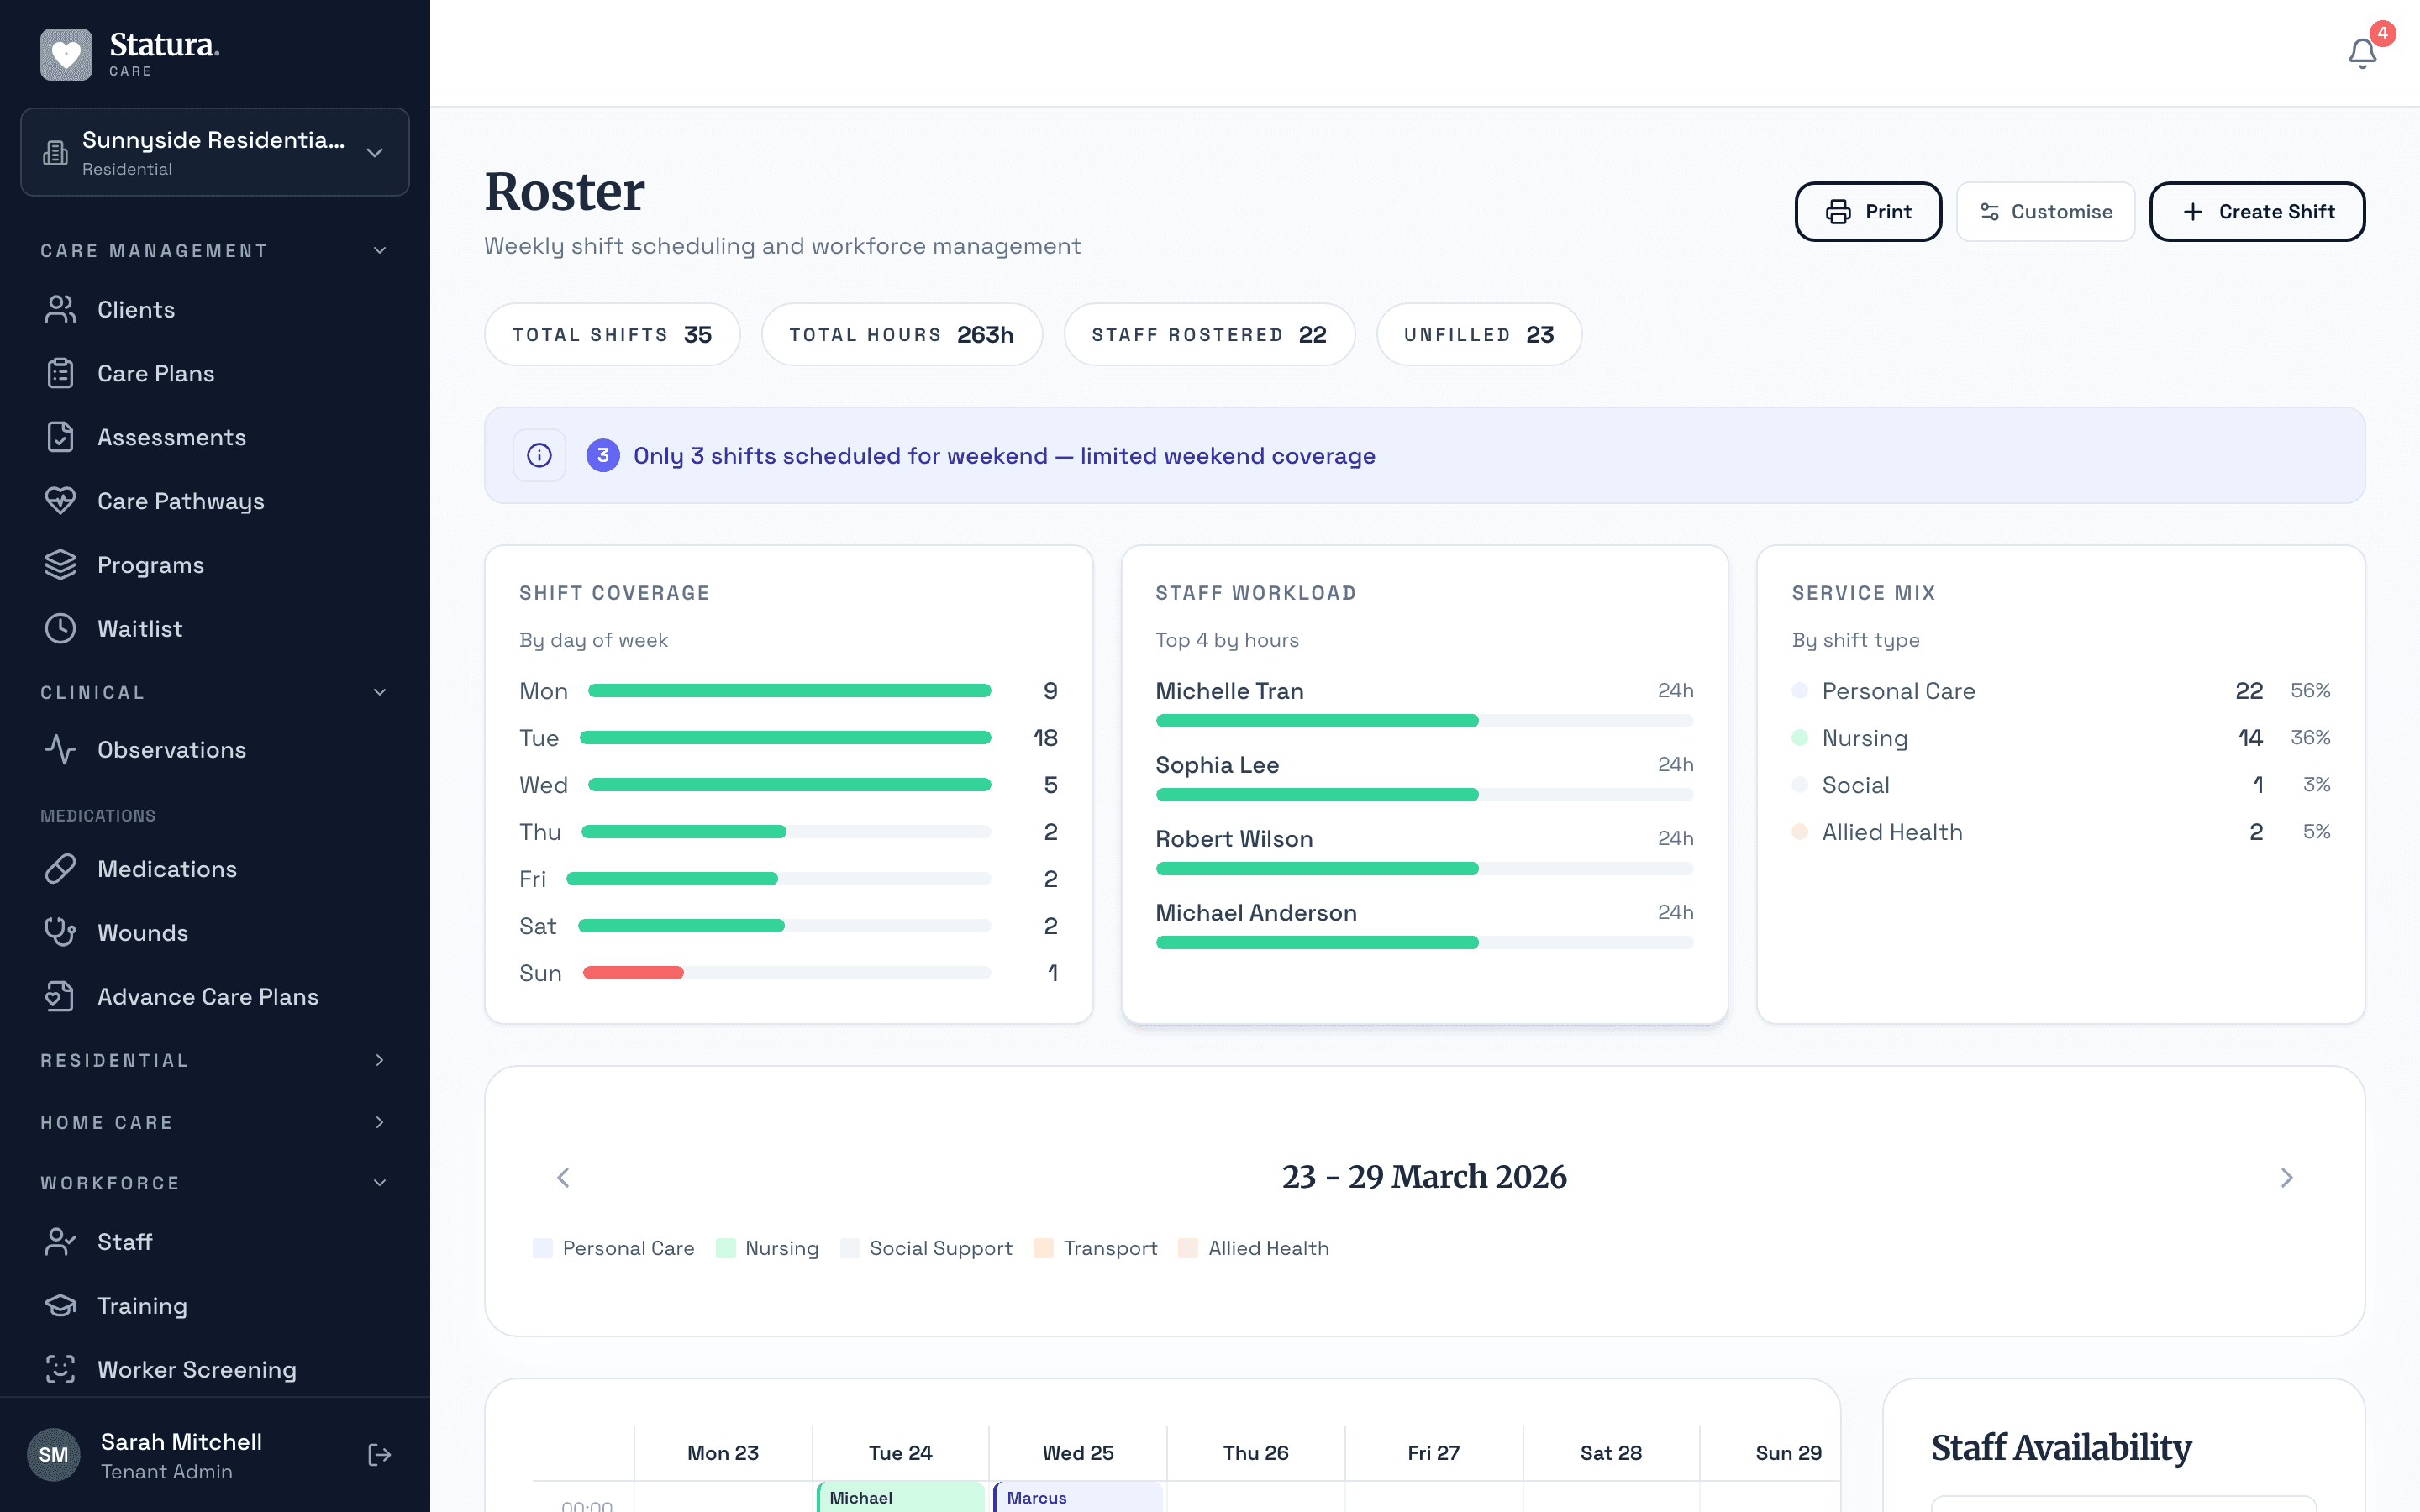Image resolution: width=2420 pixels, height=1512 pixels.
Task: Open the Clients section in sidebar
Action: pos(135,309)
